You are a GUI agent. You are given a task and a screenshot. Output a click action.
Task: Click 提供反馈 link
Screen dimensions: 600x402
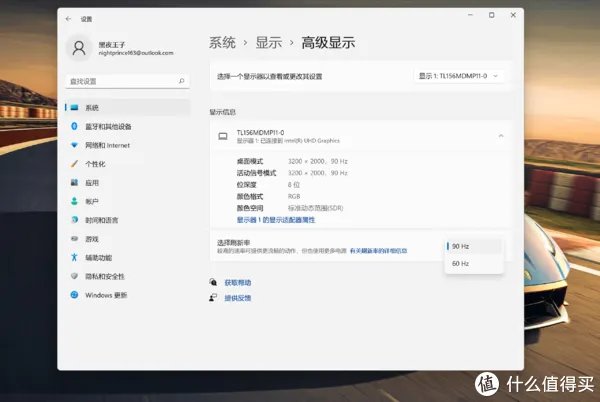tap(238, 298)
